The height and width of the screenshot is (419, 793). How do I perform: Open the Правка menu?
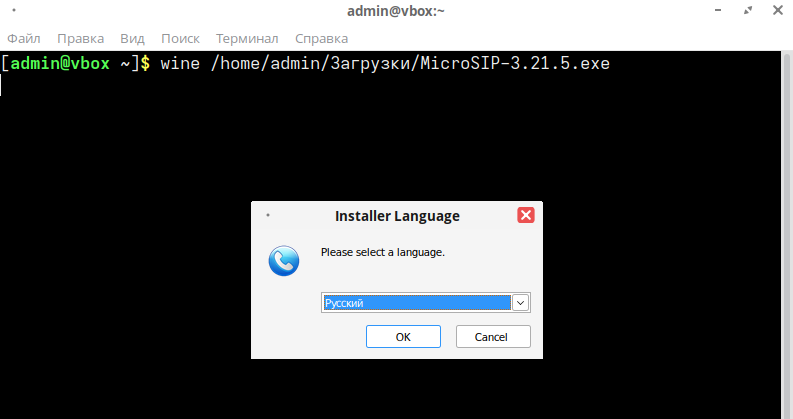(x=80, y=38)
